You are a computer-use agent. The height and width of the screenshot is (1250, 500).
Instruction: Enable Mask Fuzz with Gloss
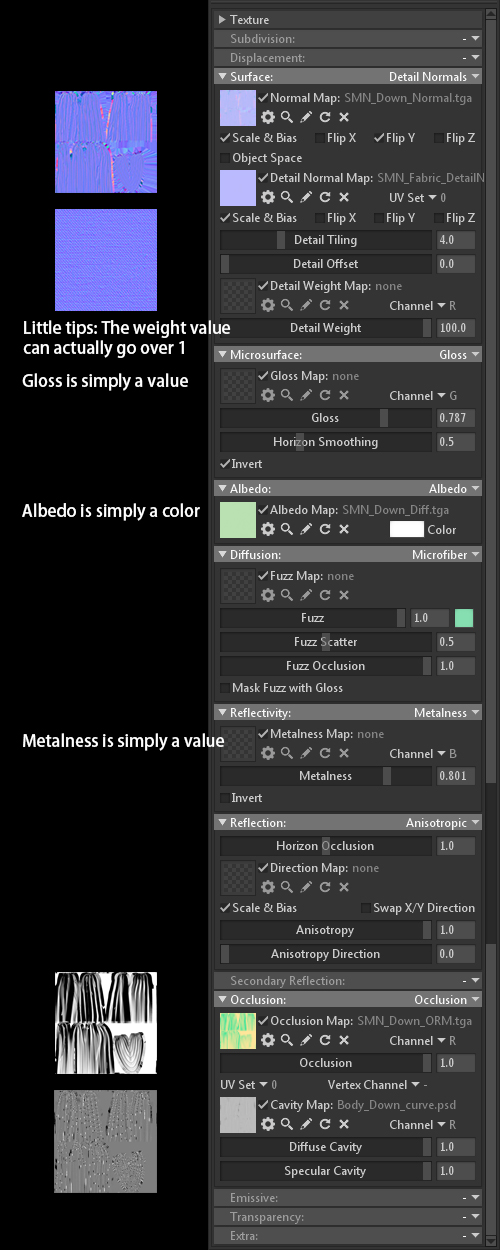coord(281,688)
